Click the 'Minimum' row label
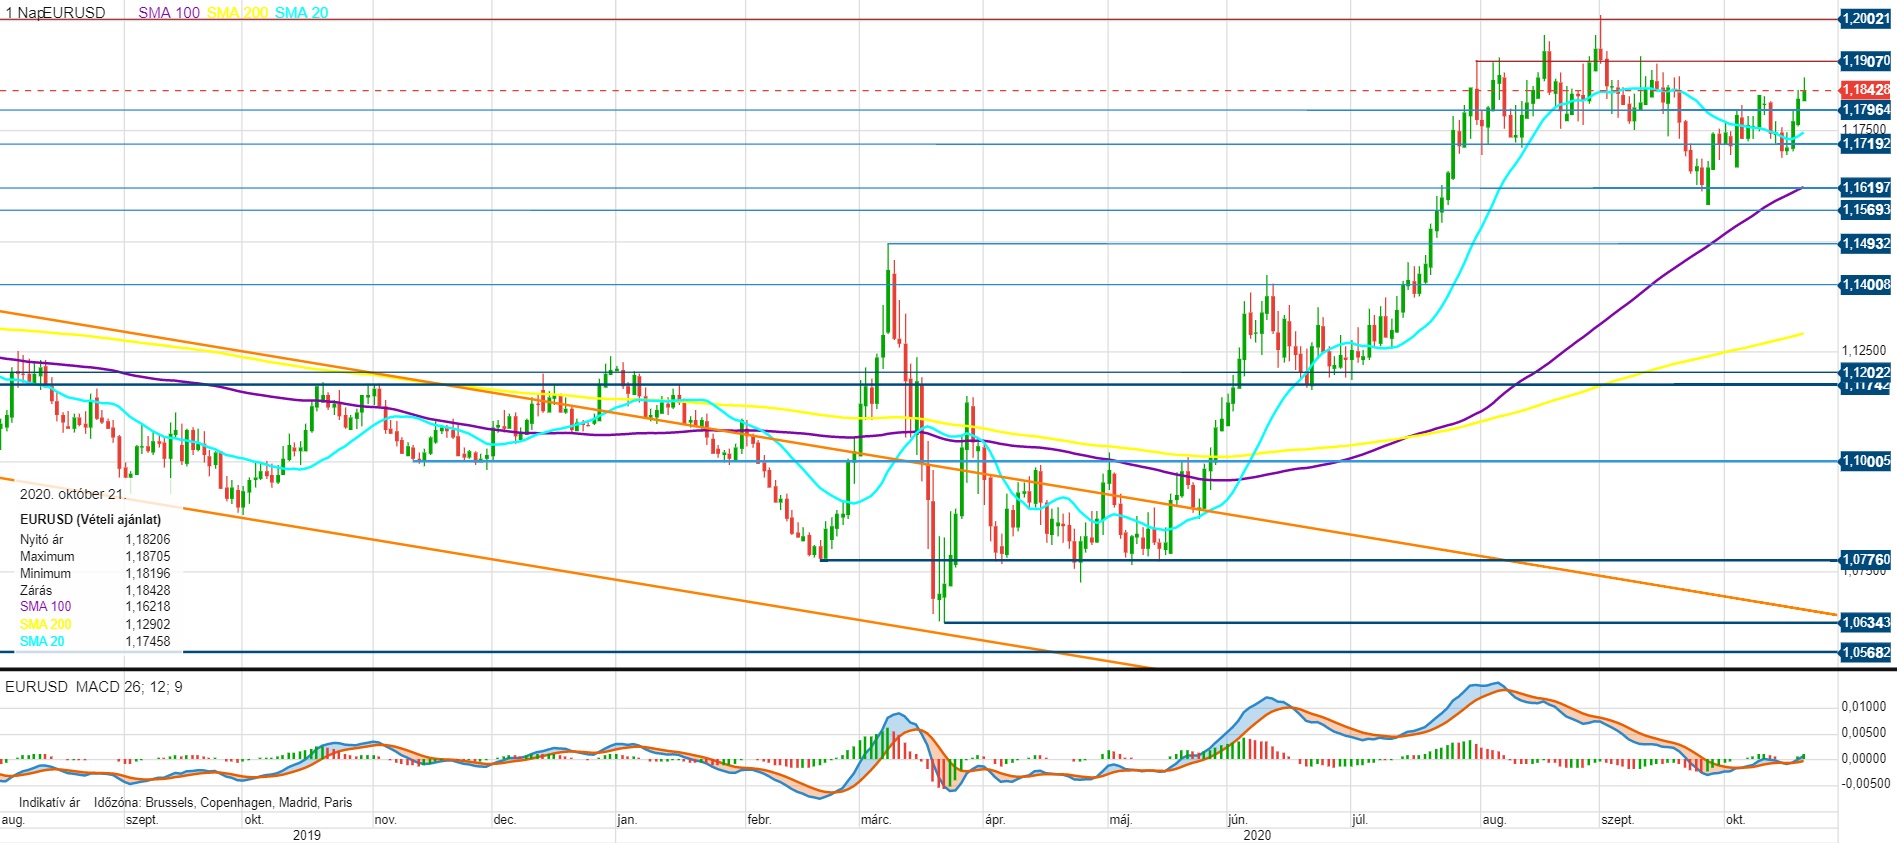This screenshot has width=1897, height=843. [45, 574]
